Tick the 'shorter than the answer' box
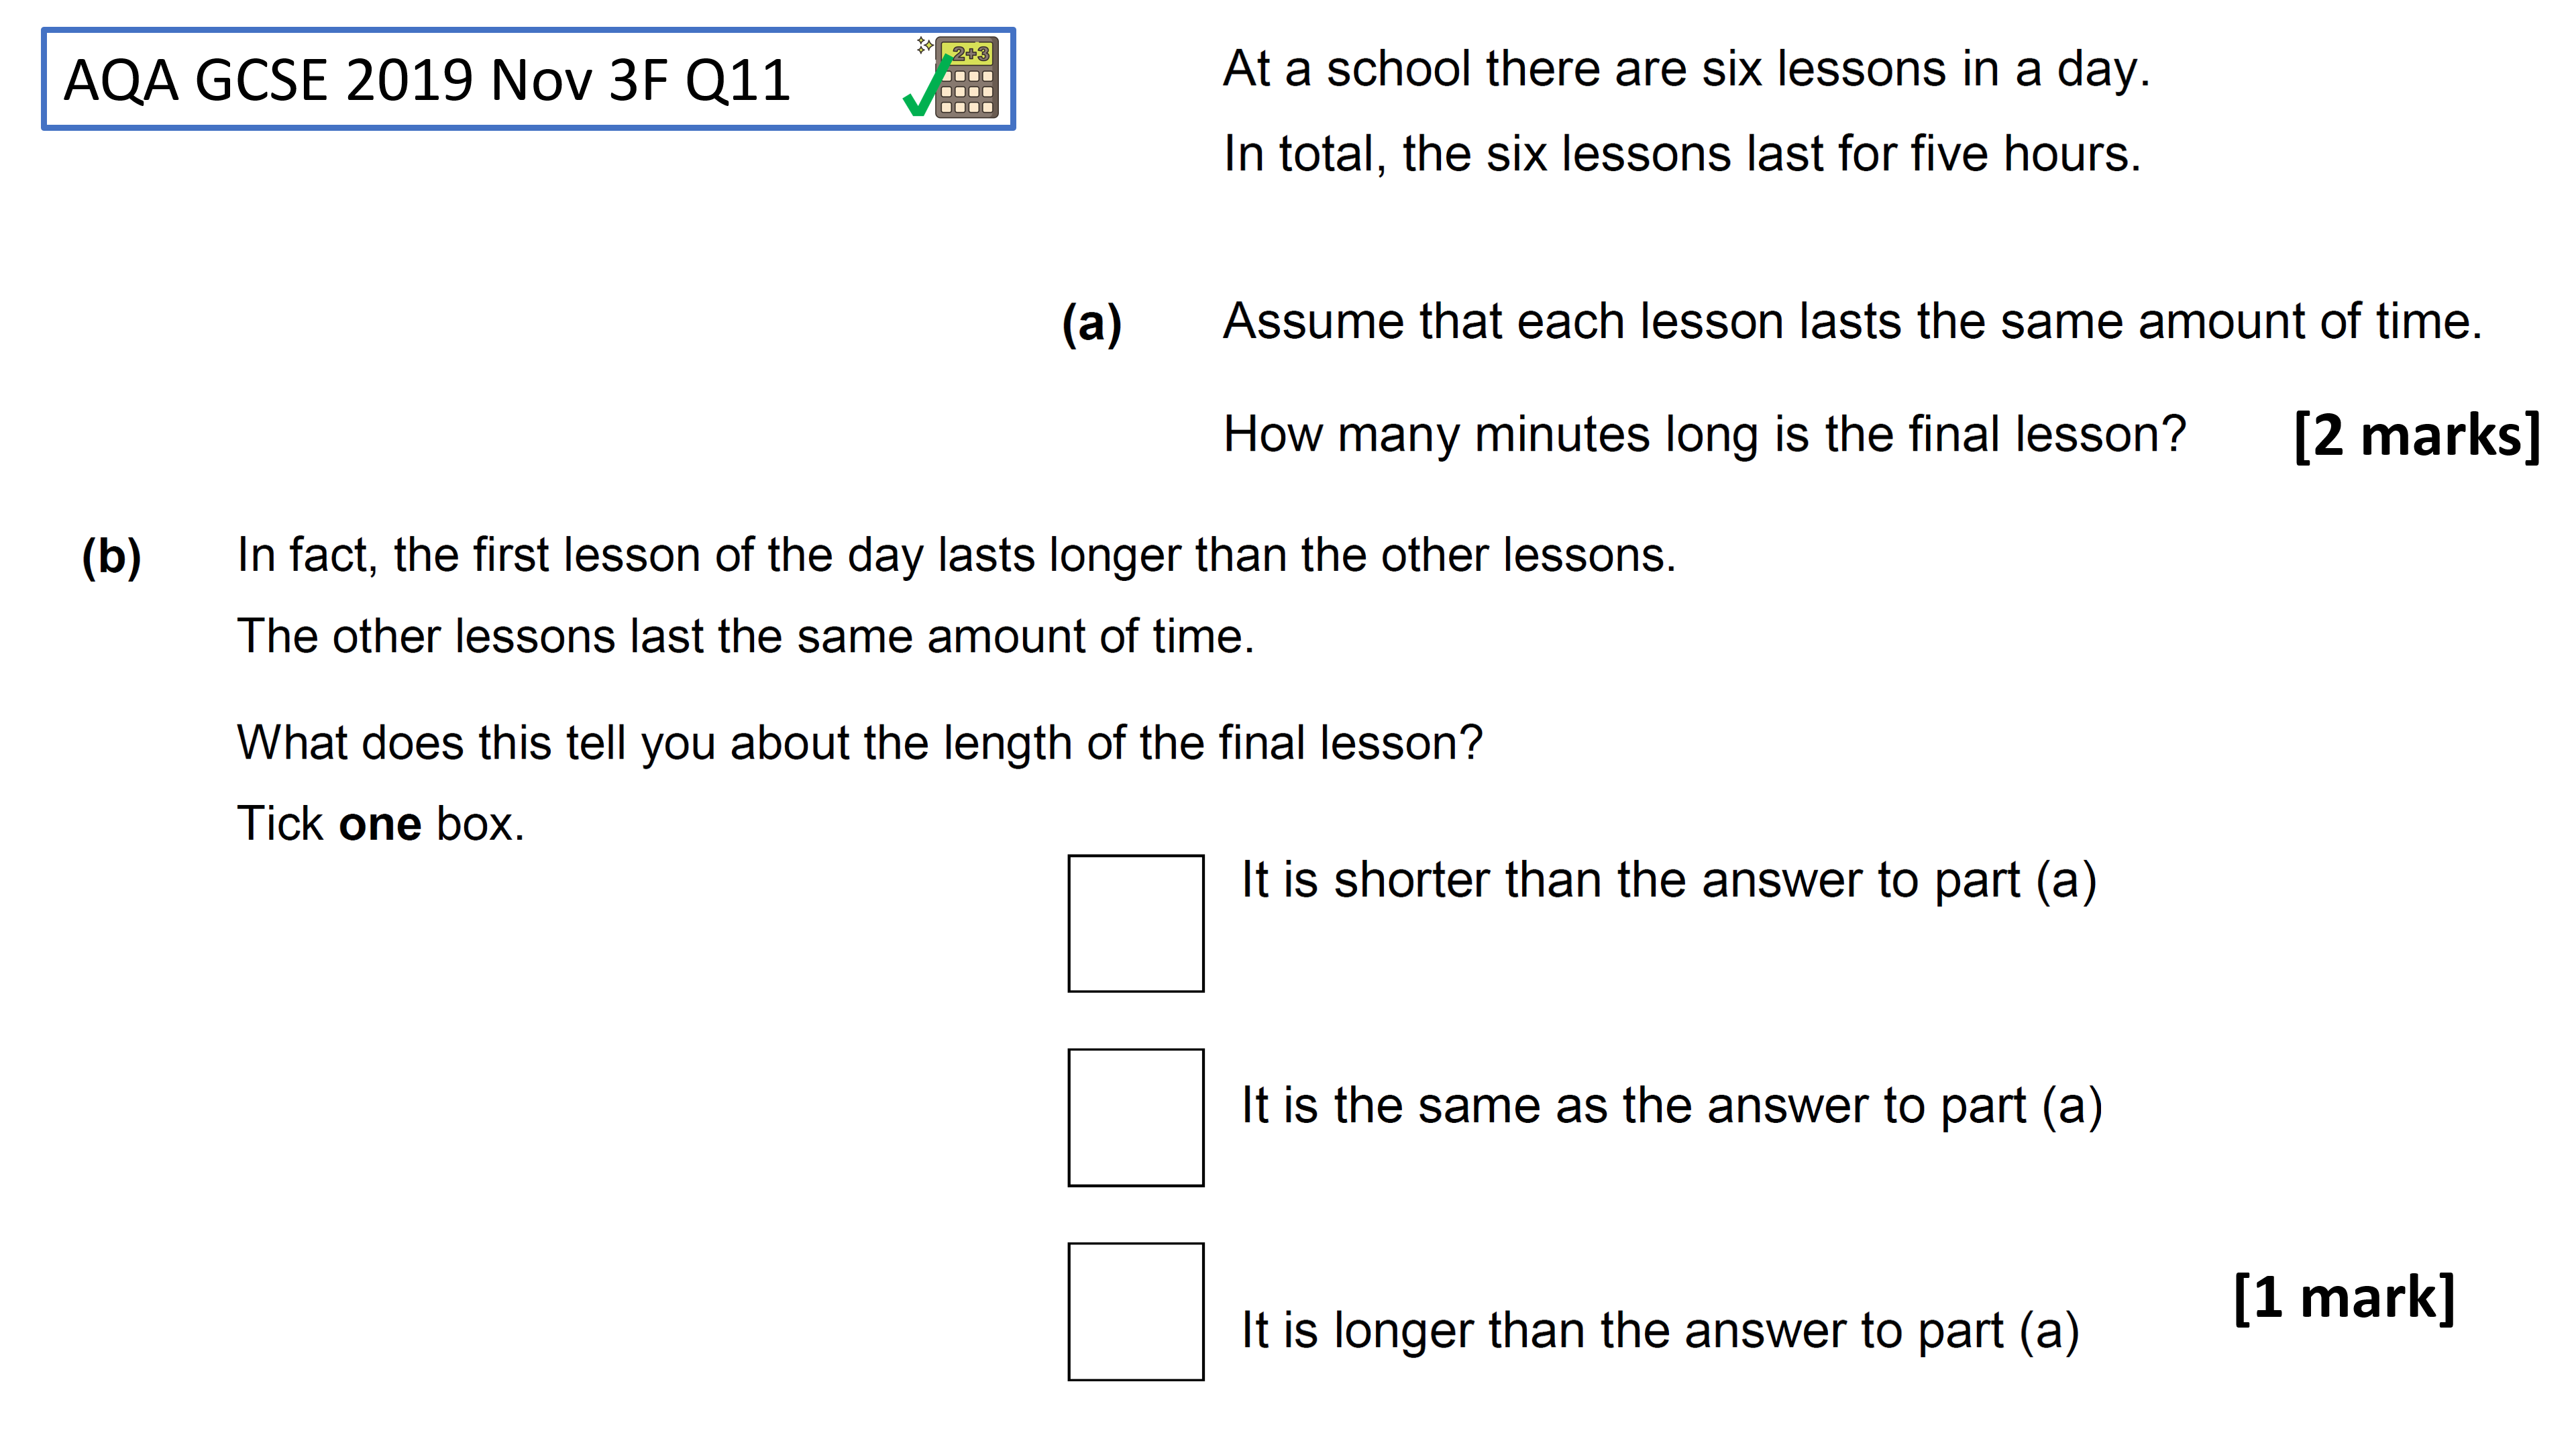Screen dimensions: 2576x1449 [x=1136, y=923]
